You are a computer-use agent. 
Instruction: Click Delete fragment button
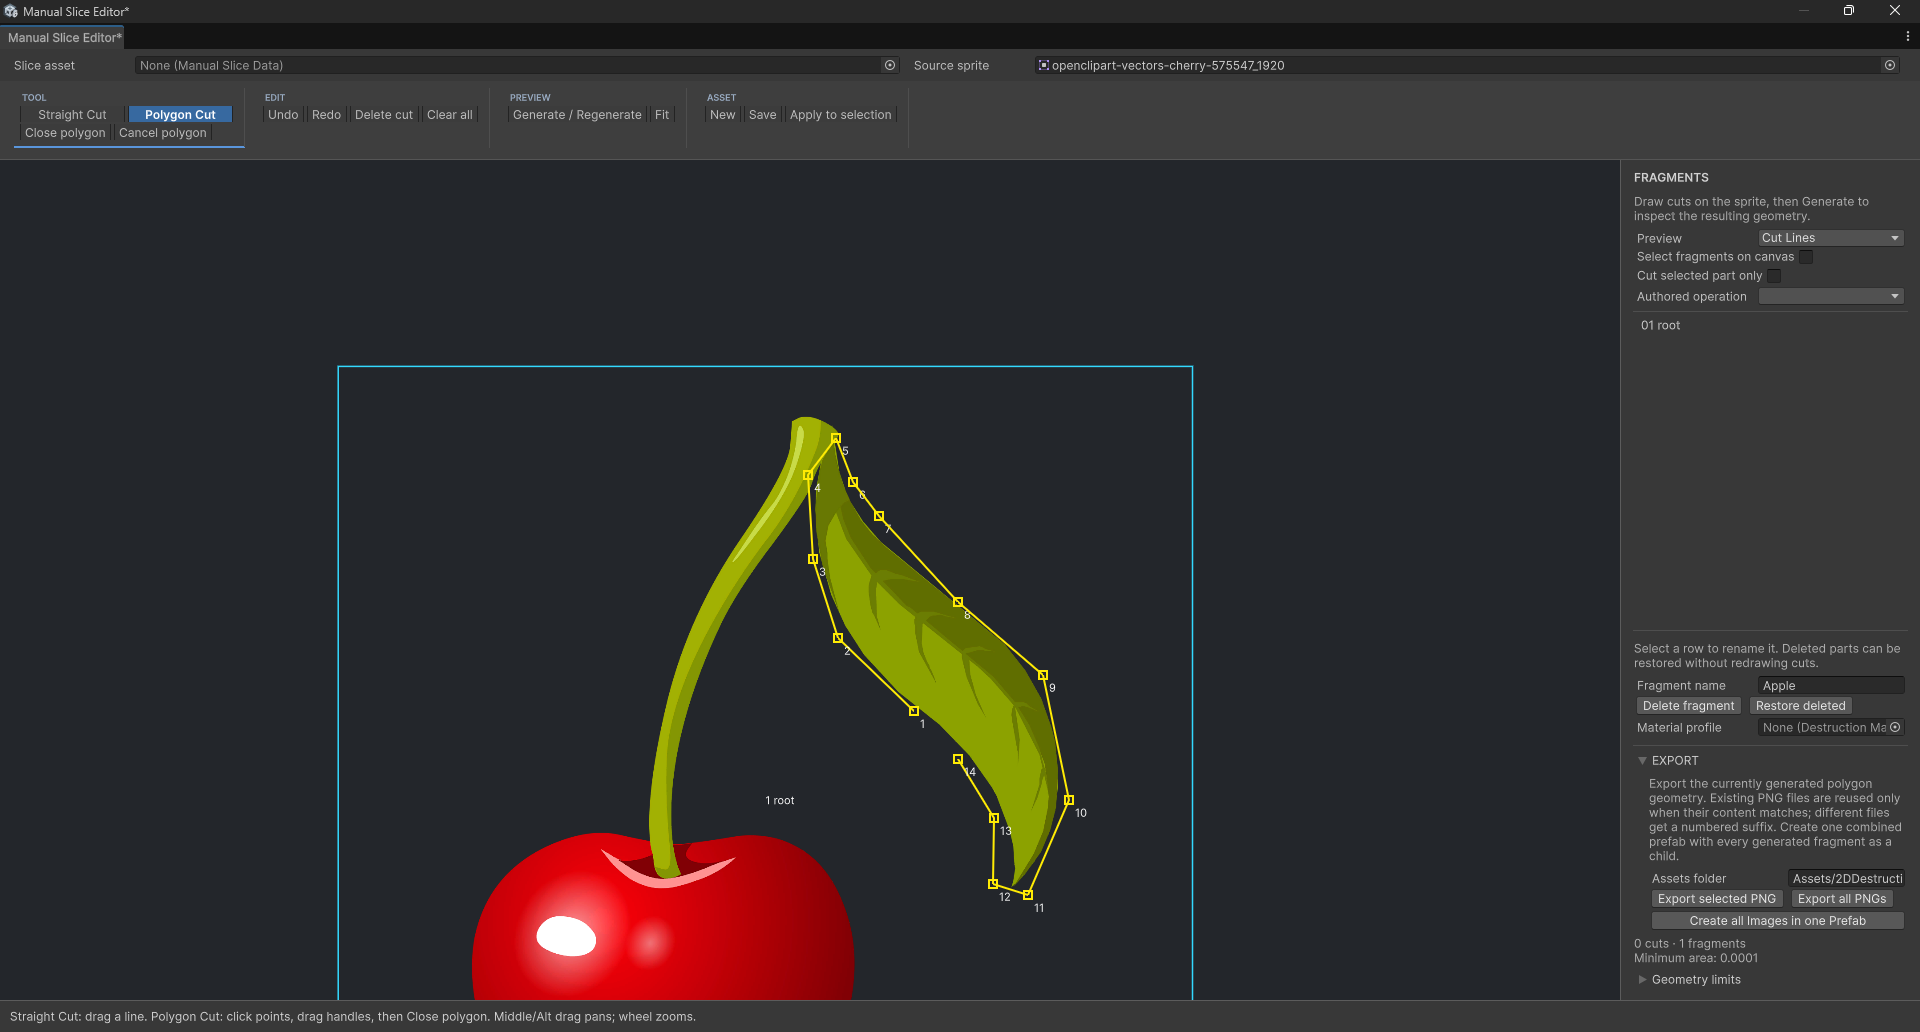[x=1688, y=706]
